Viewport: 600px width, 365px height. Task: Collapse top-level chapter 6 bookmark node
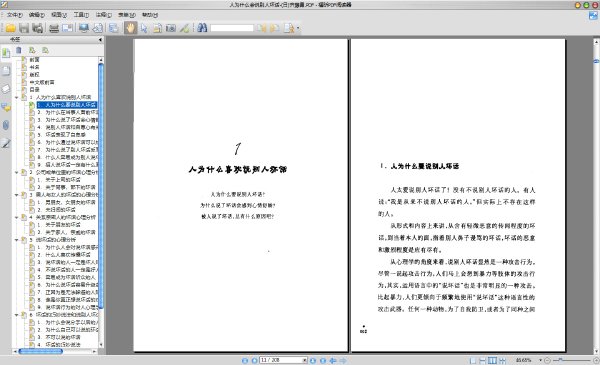(x=16, y=315)
